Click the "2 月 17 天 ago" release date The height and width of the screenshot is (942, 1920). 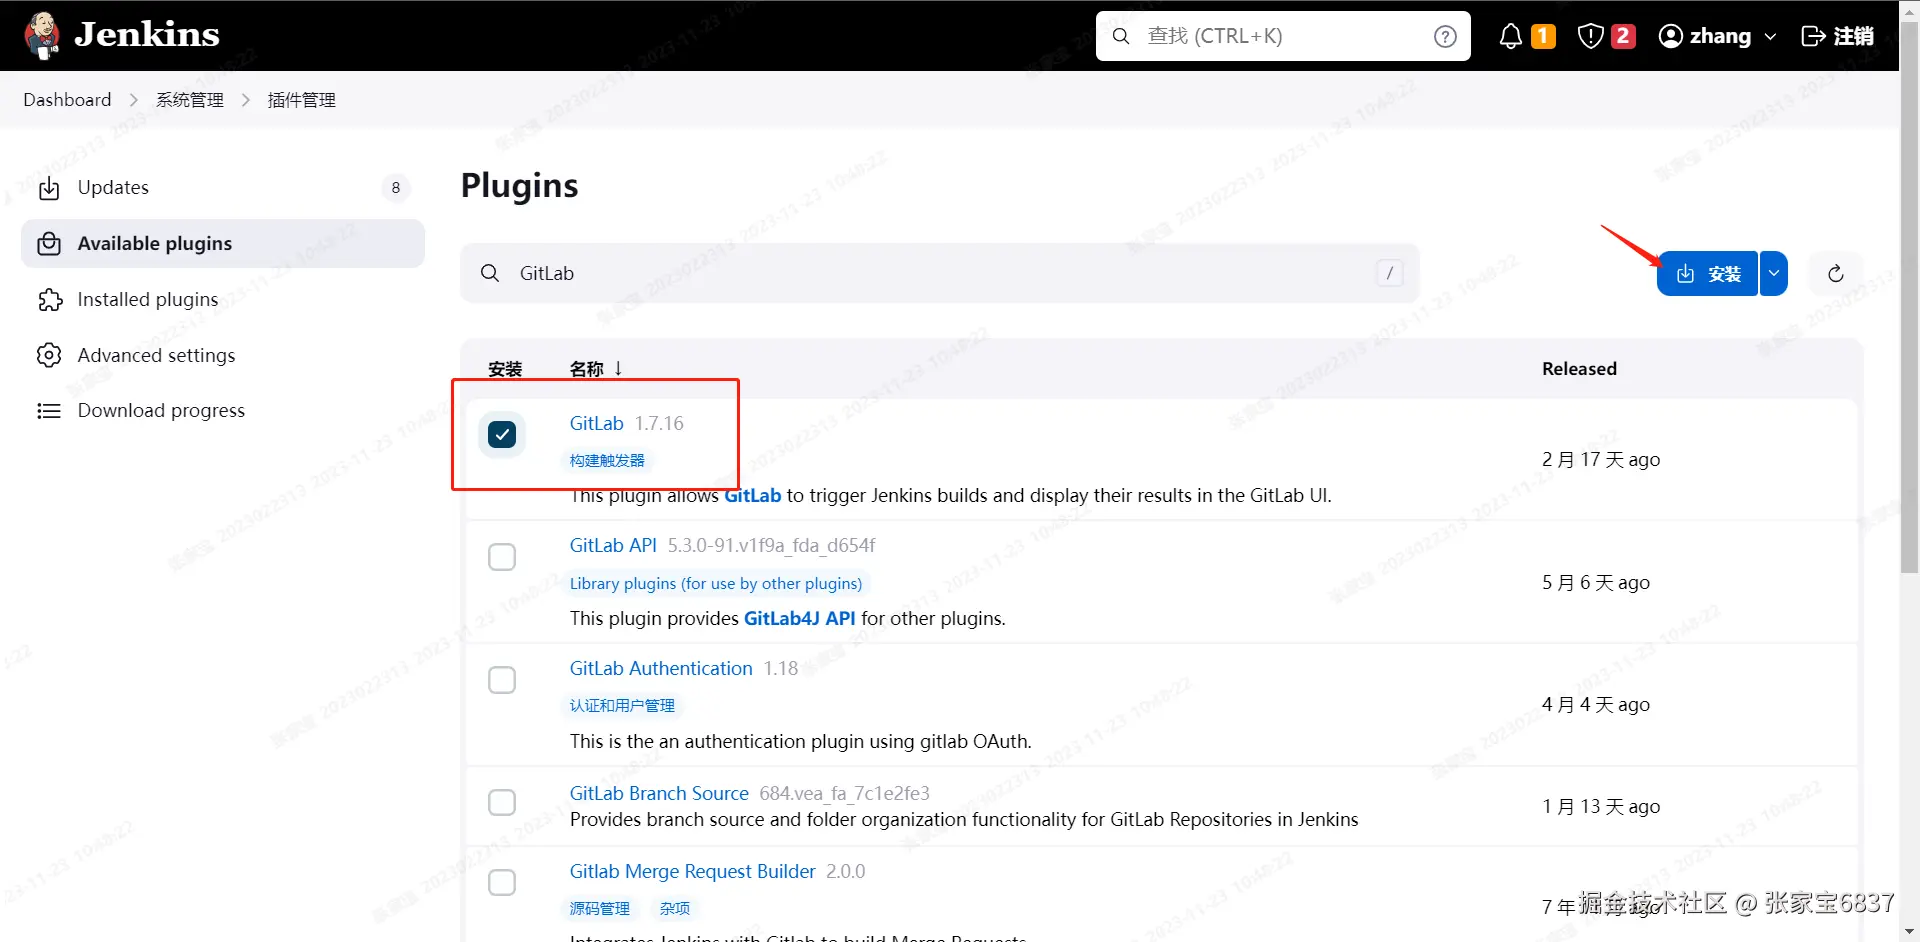[1601, 460]
